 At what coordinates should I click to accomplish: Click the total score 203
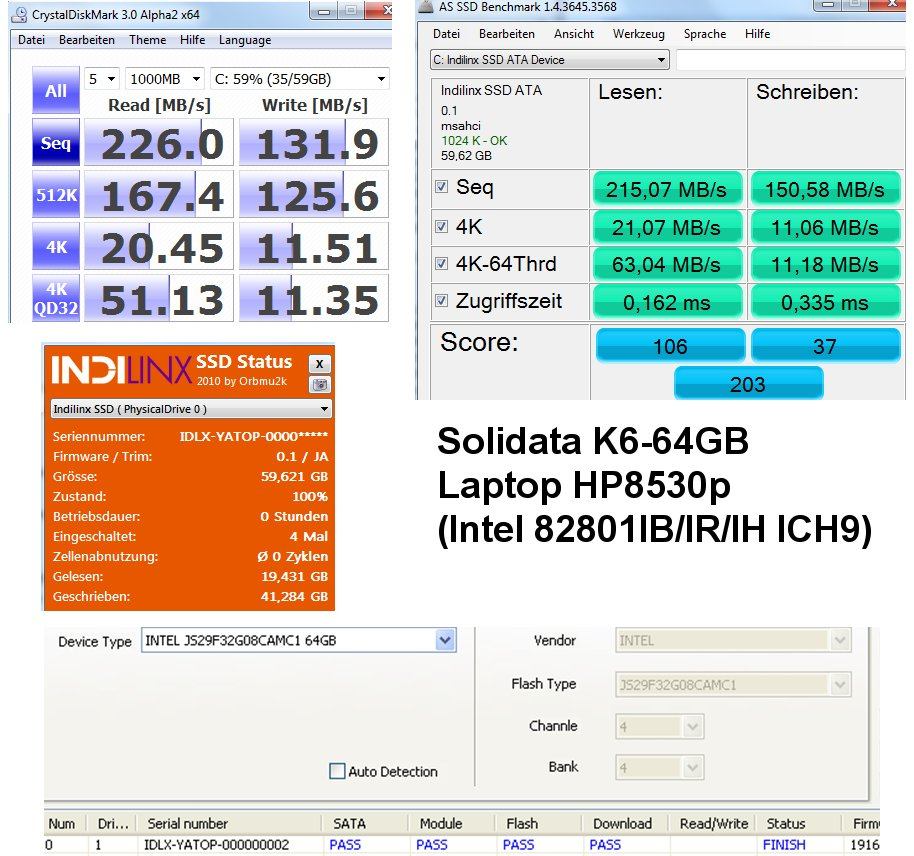pos(748,384)
